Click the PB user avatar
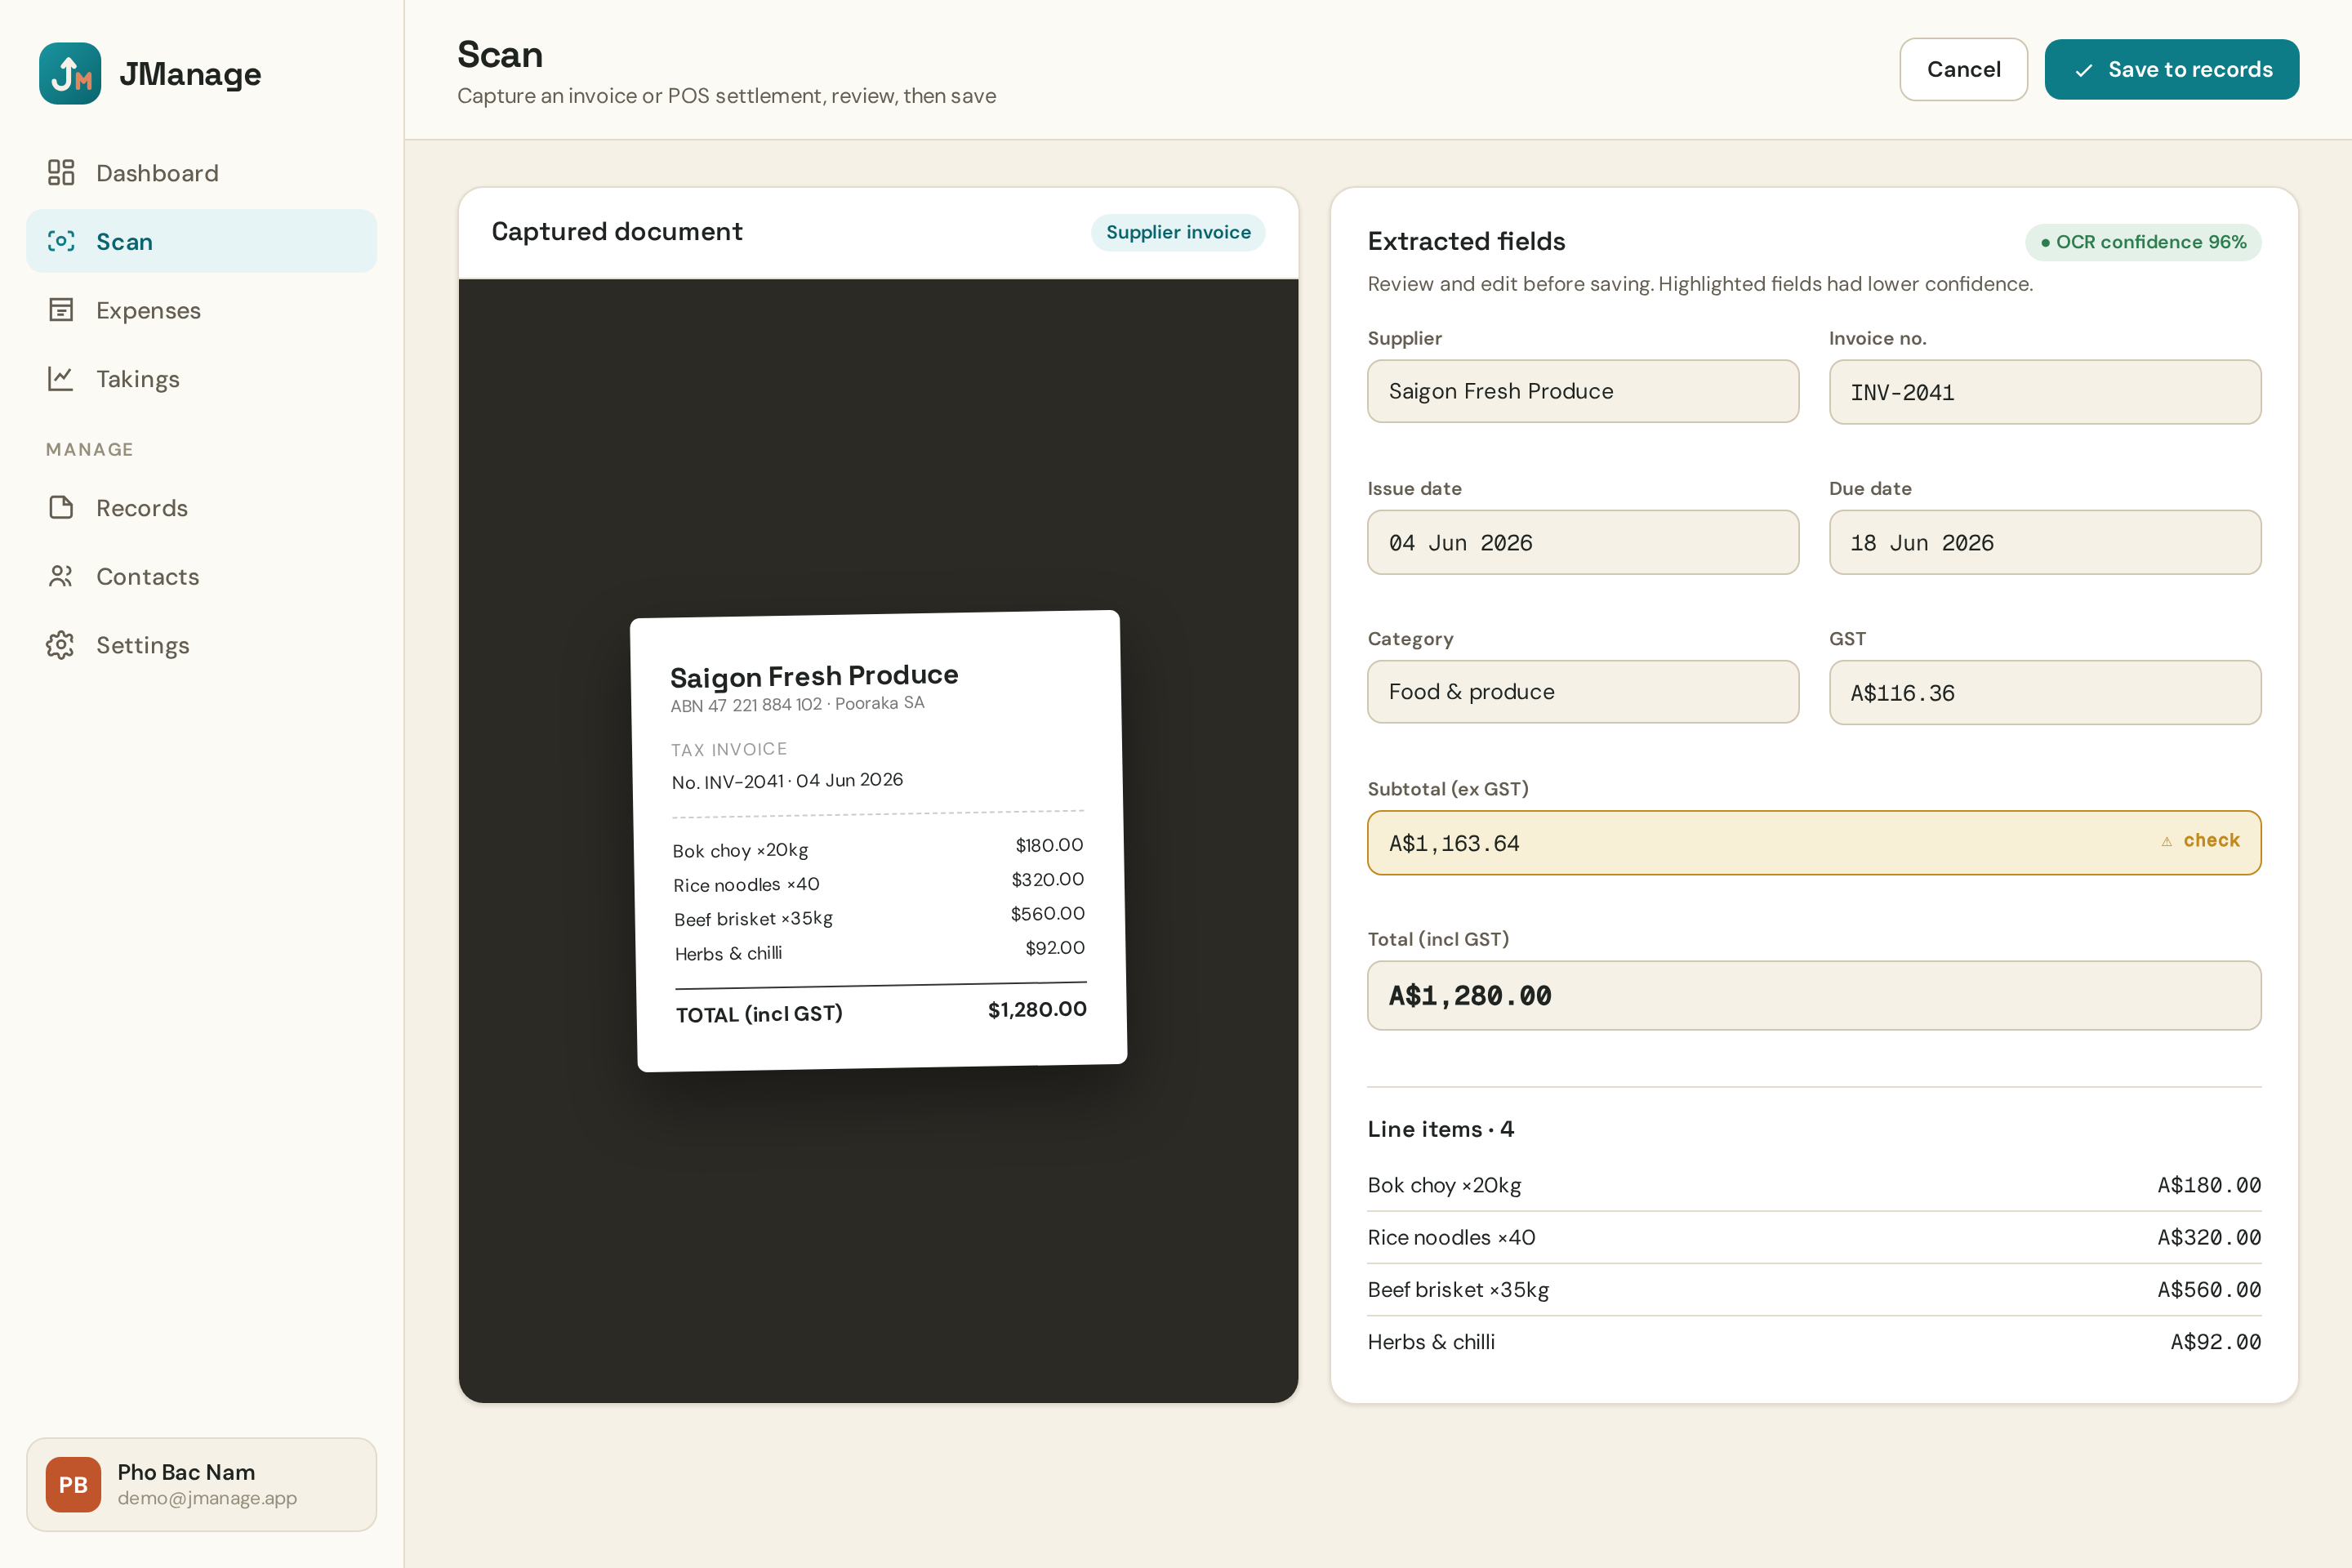Screen dimensions: 2352x1568 (73, 1484)
